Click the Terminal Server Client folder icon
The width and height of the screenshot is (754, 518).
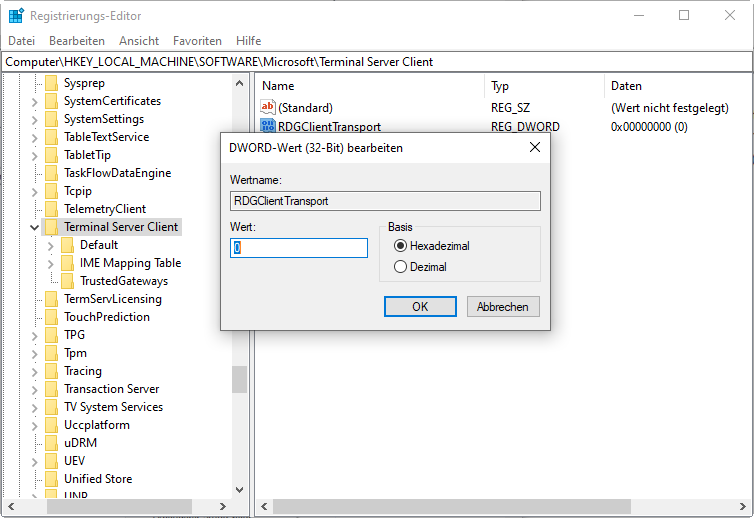coord(52,227)
